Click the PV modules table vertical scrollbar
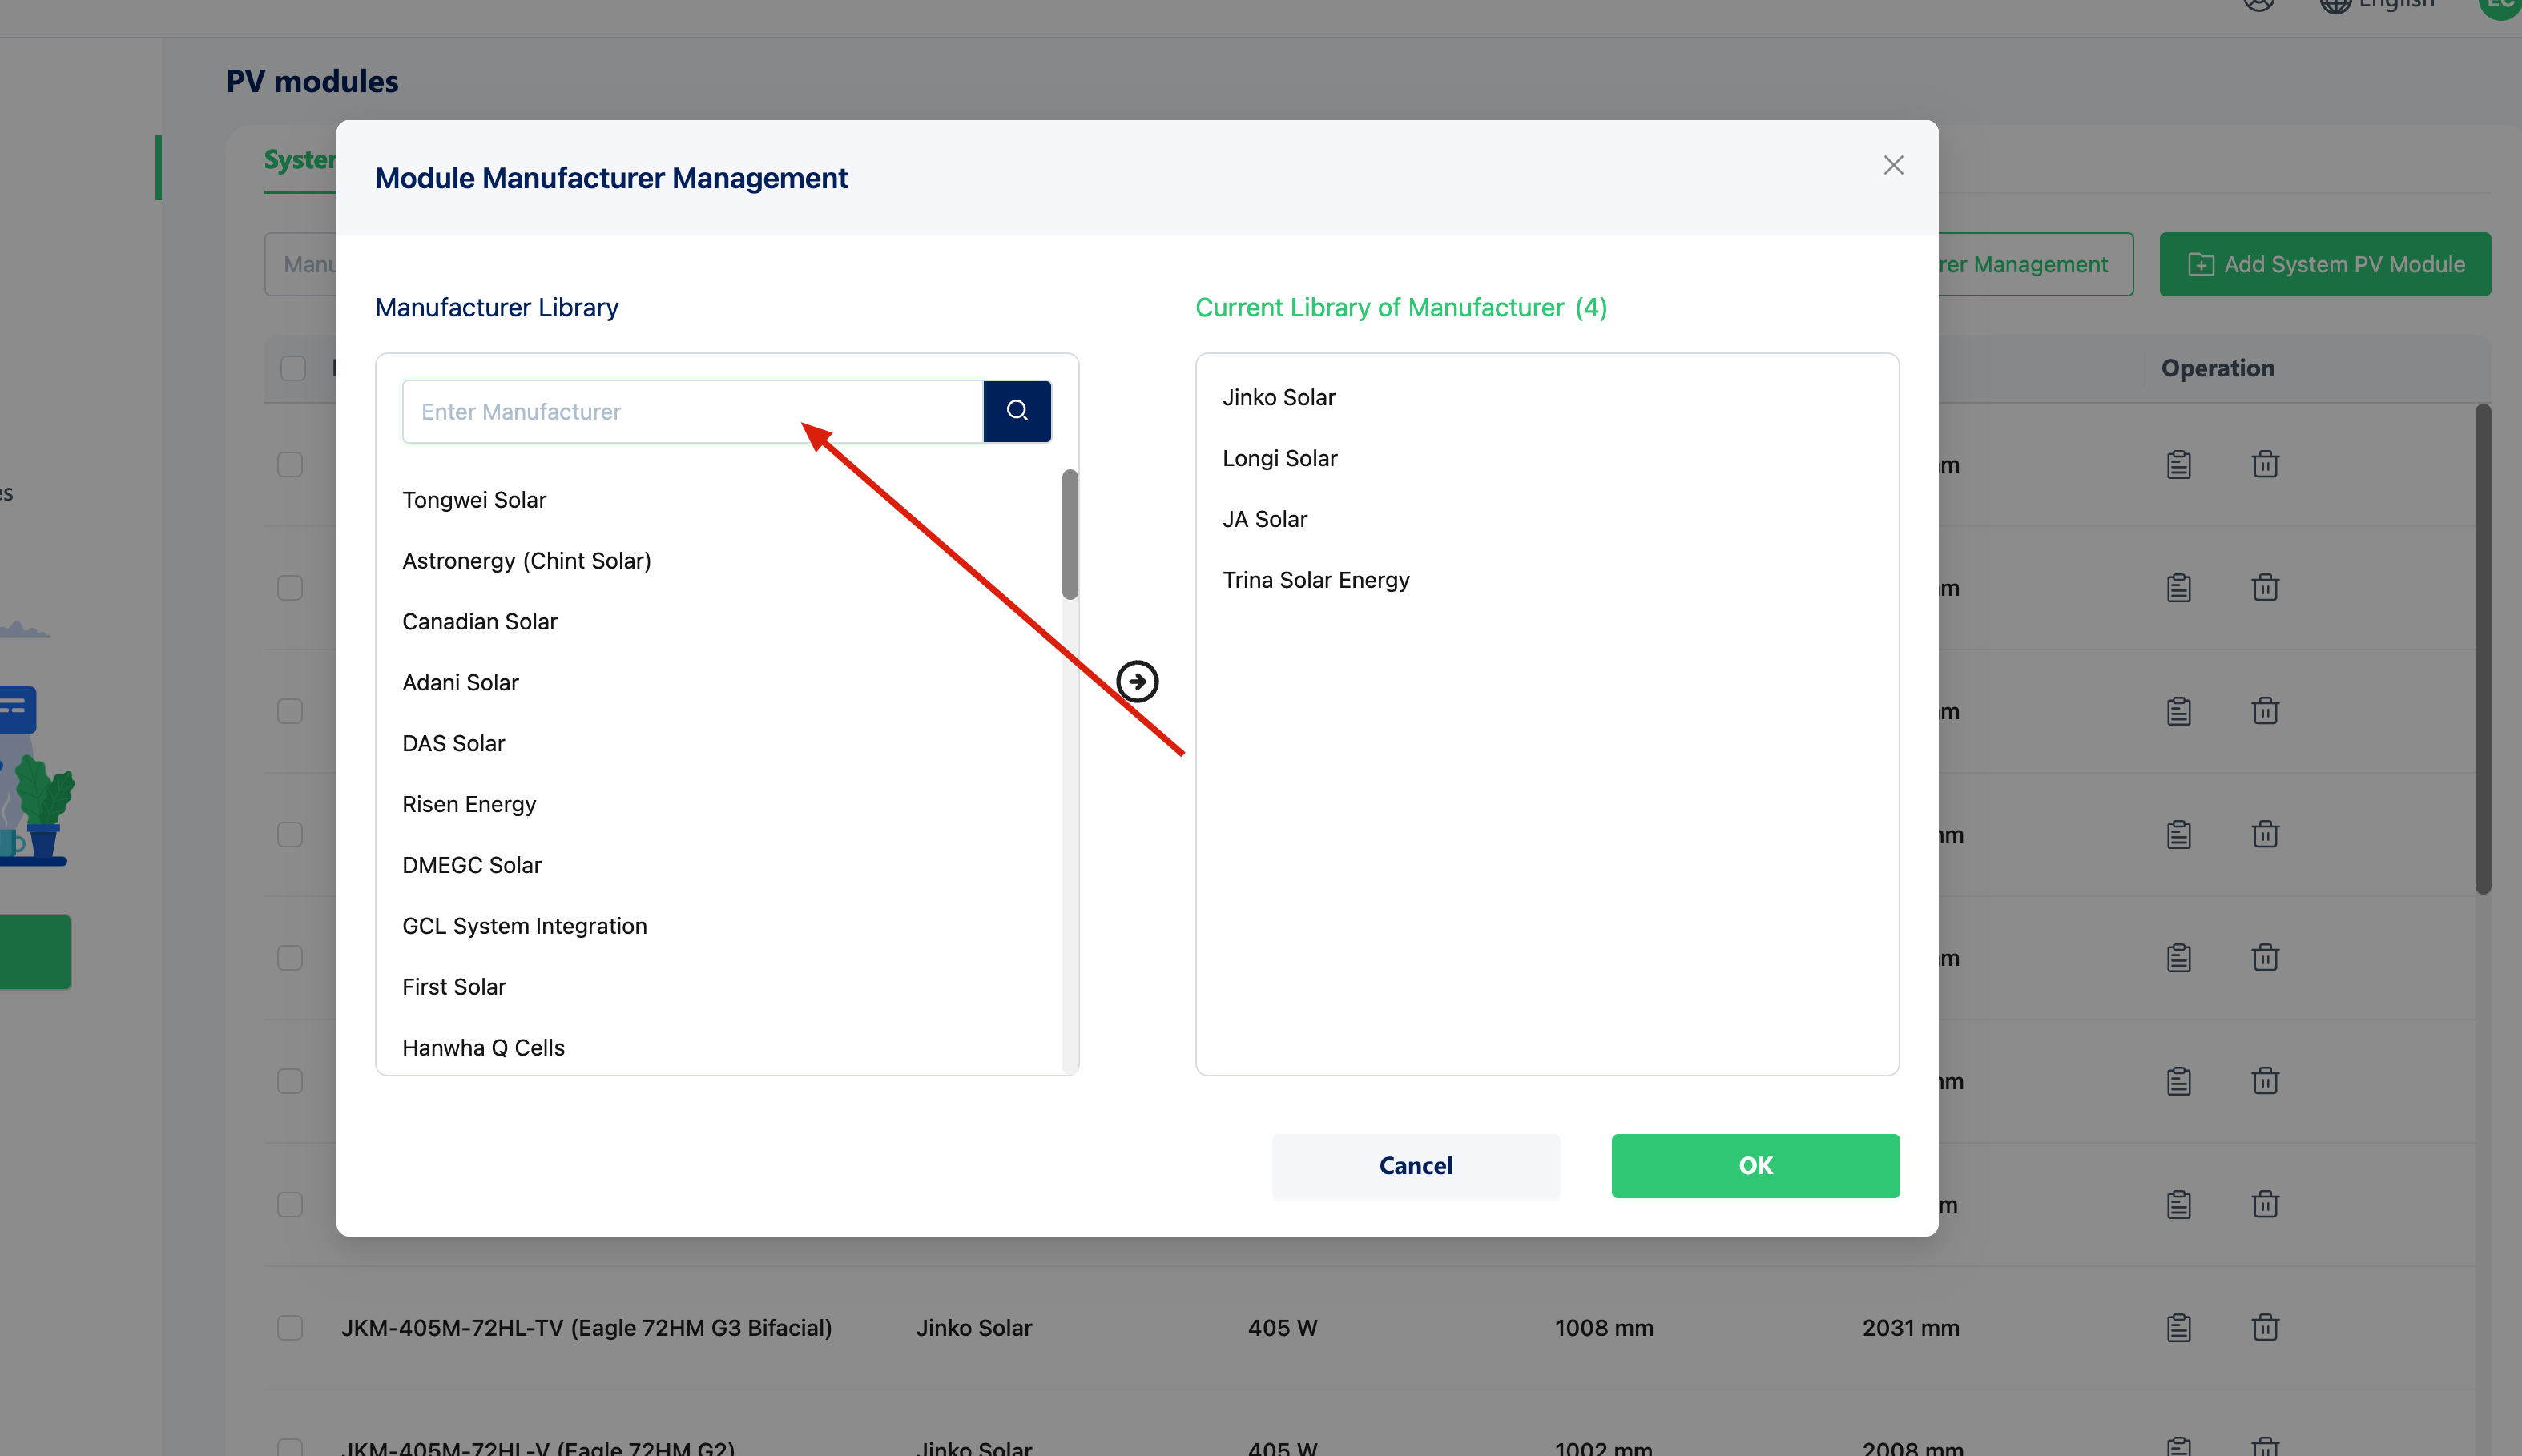 point(2483,649)
